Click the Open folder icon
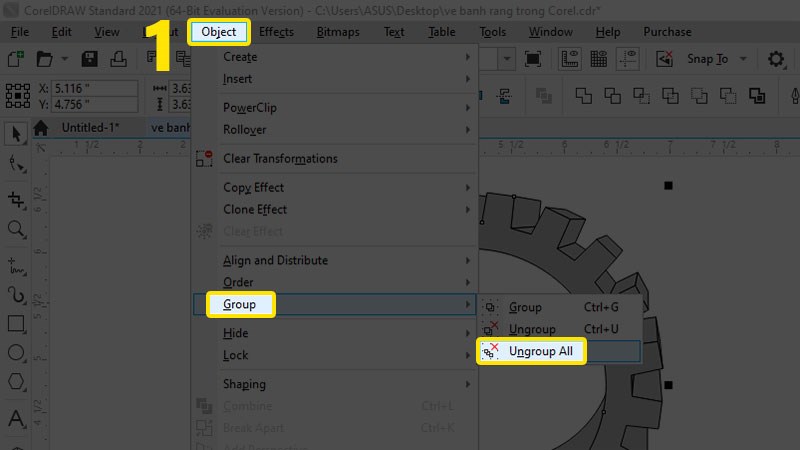800x450 pixels. tap(45, 59)
